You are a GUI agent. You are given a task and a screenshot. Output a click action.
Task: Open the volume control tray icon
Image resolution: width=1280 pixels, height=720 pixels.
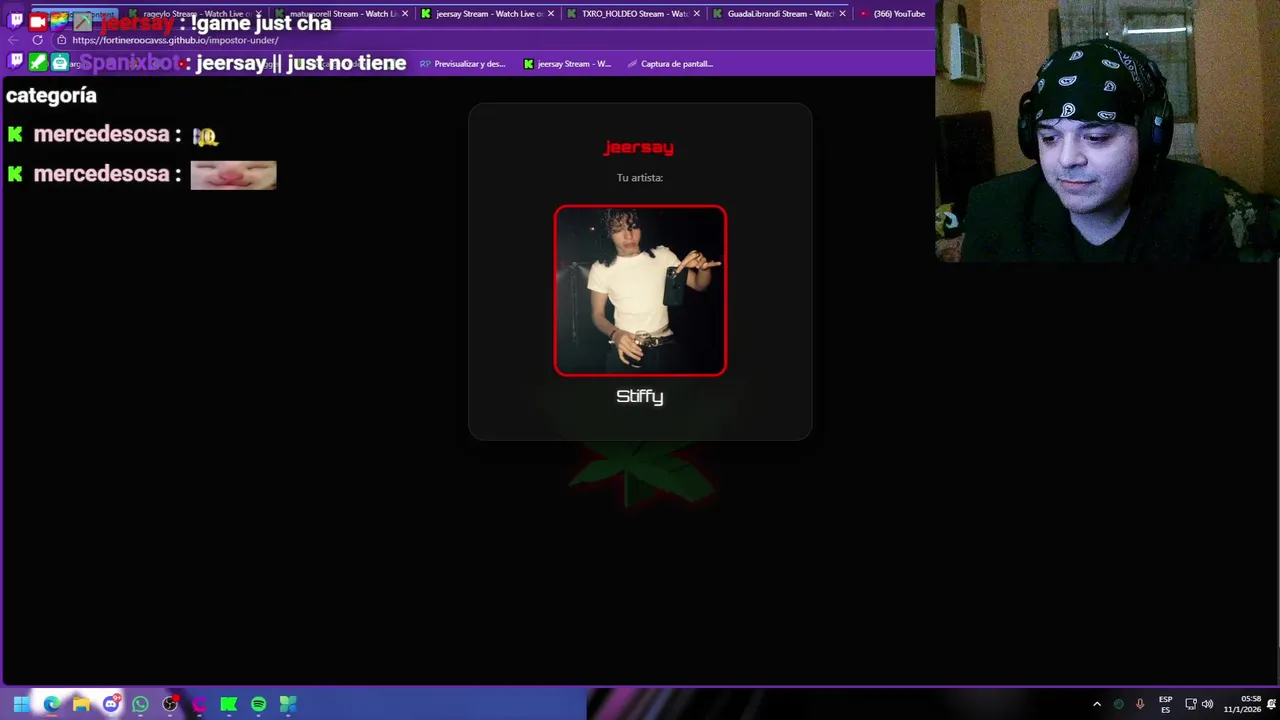[x=1207, y=704]
